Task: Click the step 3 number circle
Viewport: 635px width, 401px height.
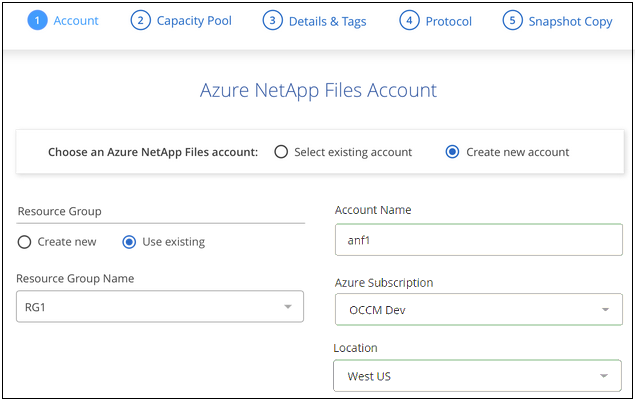Action: tap(272, 21)
